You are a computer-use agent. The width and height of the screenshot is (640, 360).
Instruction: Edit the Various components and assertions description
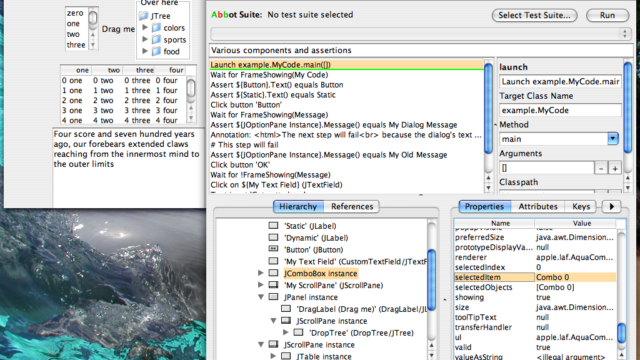421,50
